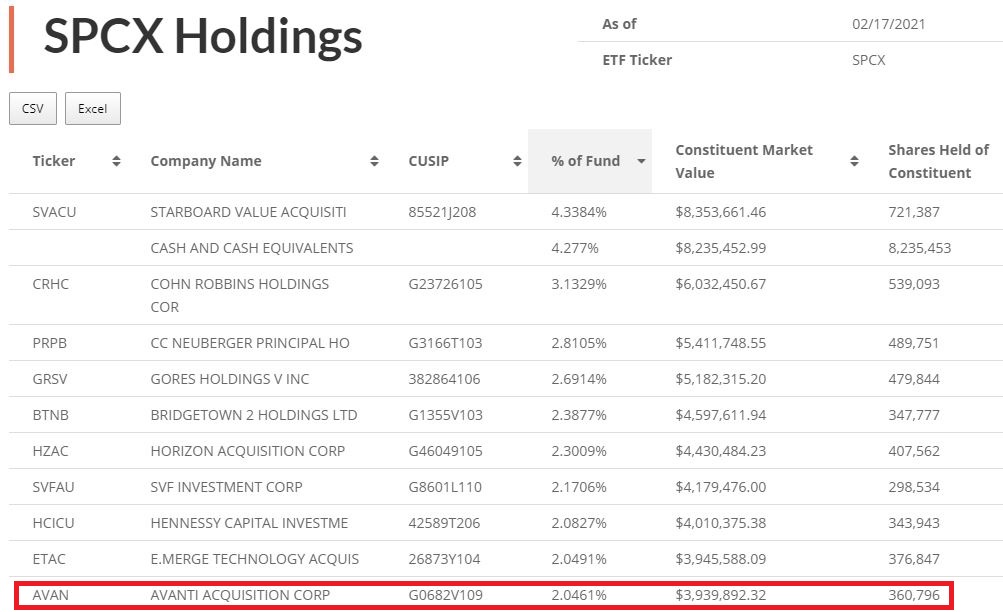
Task: Click the ETF Ticker value SPCX
Action: click(x=869, y=60)
